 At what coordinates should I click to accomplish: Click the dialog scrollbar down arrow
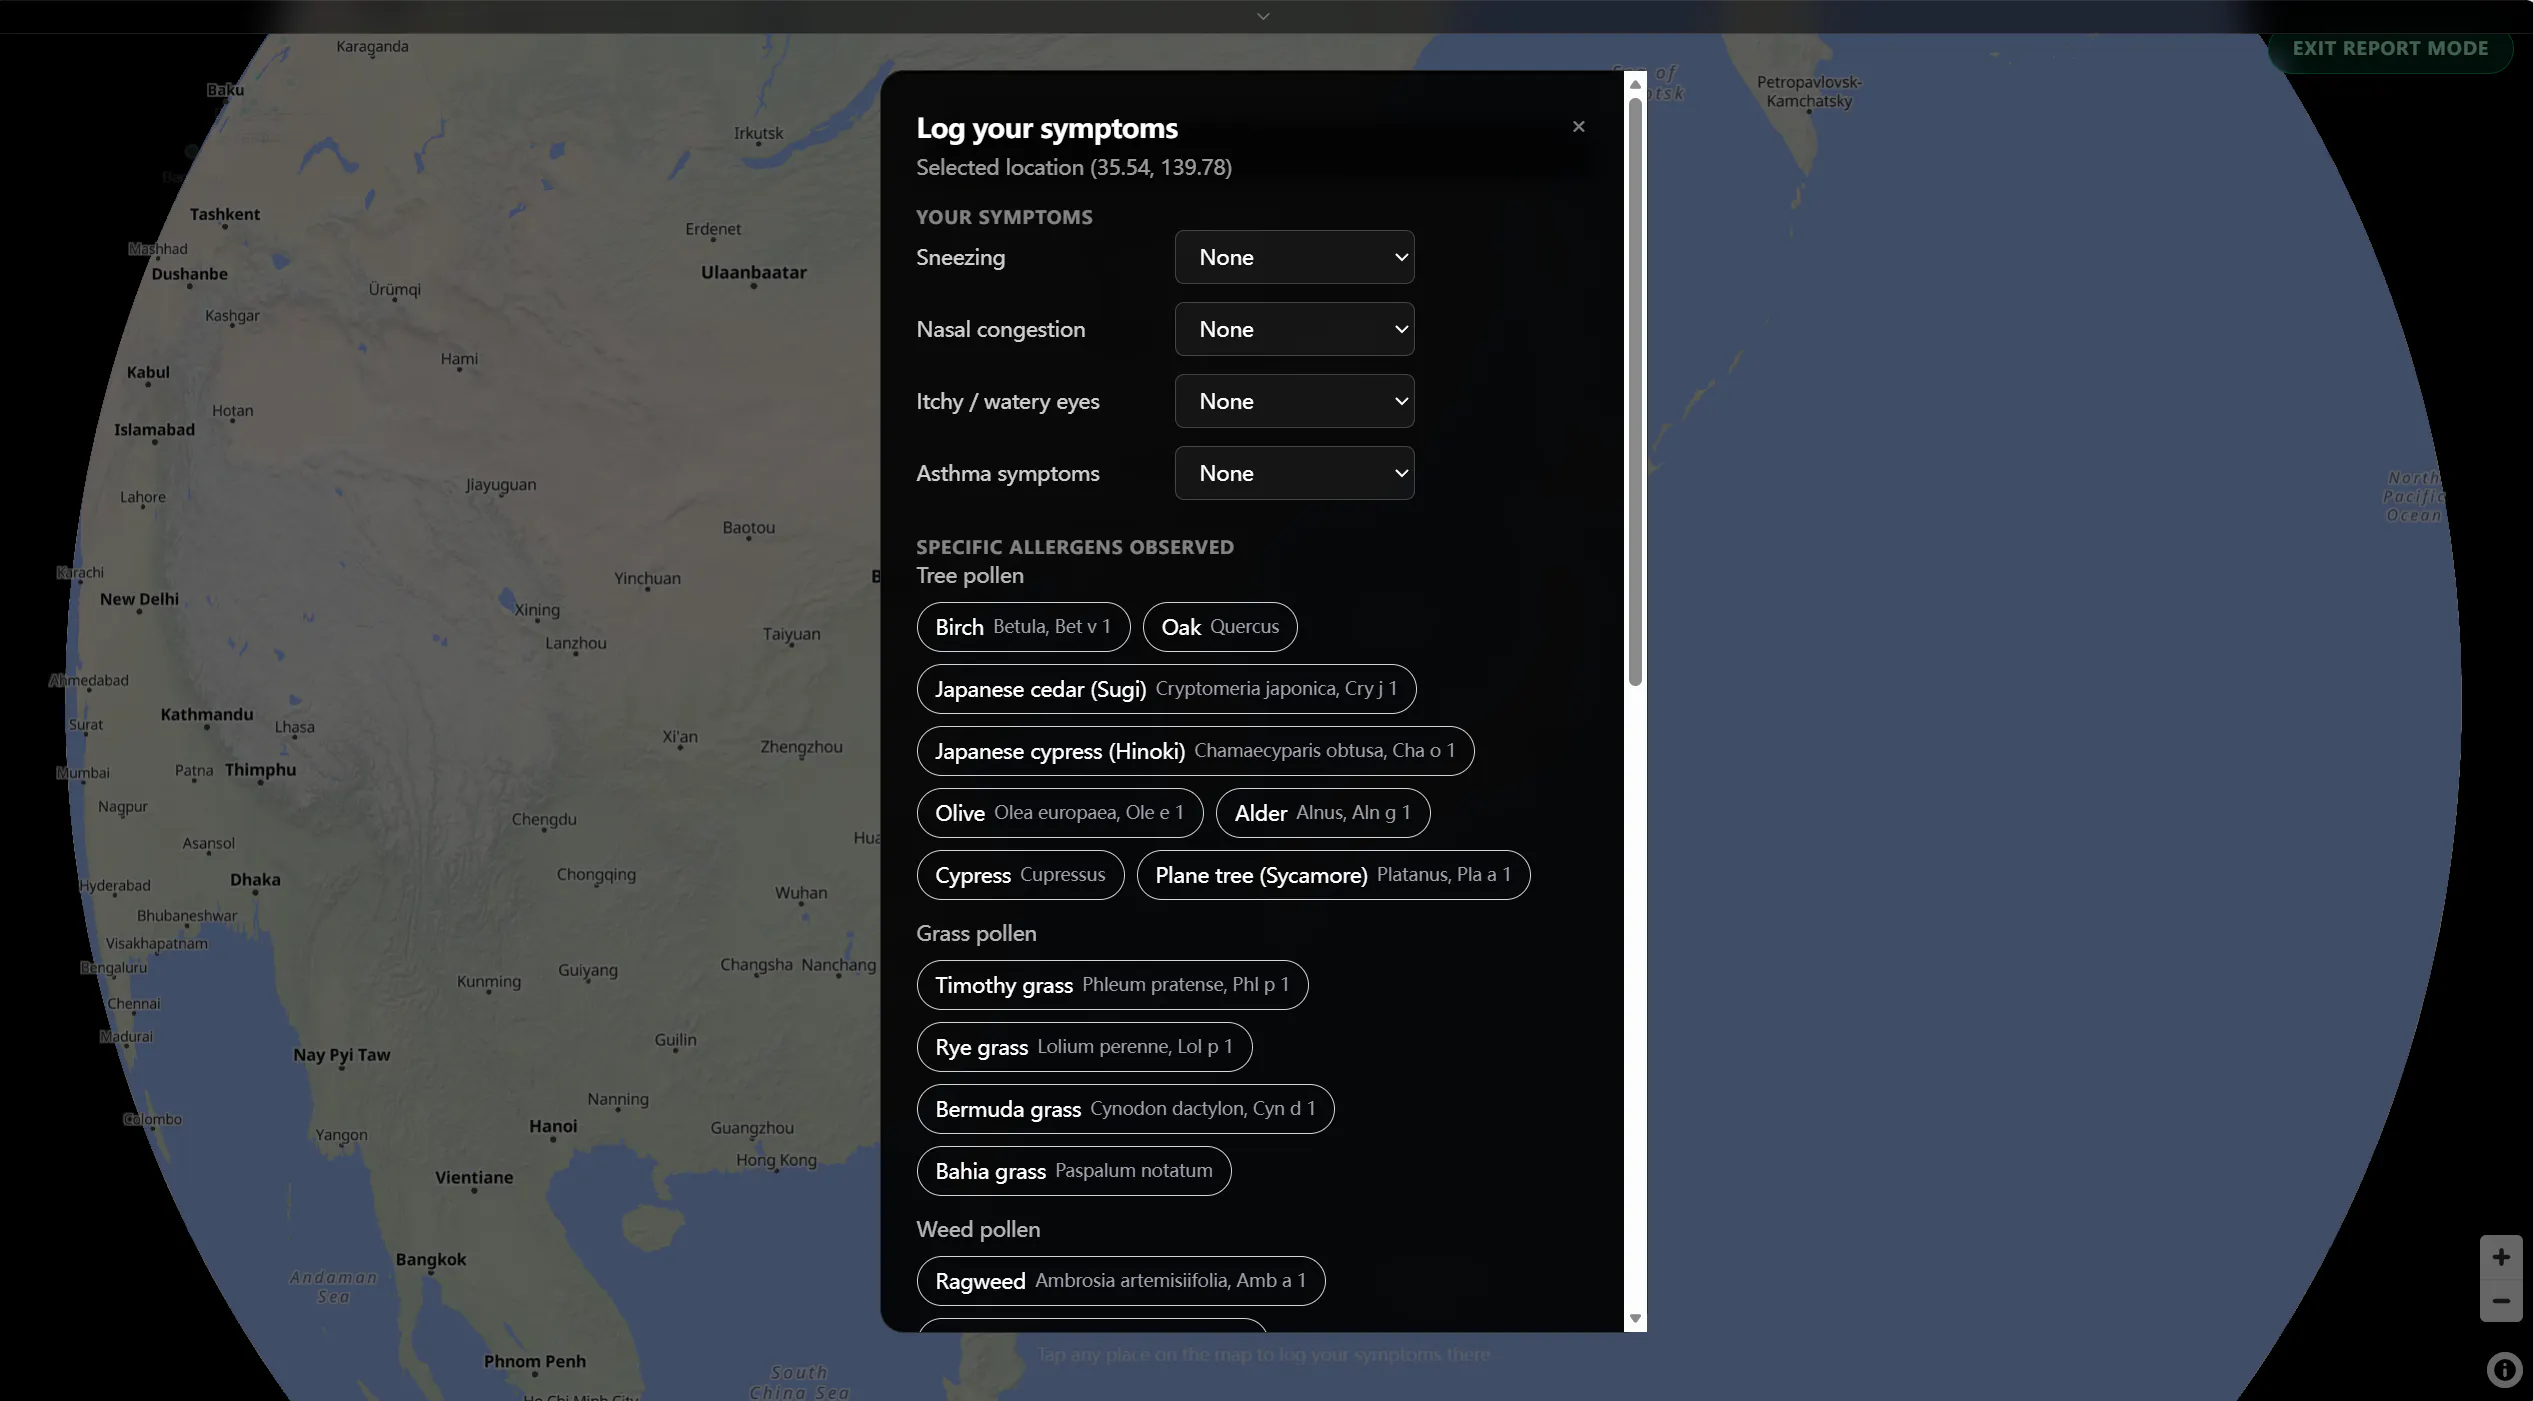tap(1635, 1319)
